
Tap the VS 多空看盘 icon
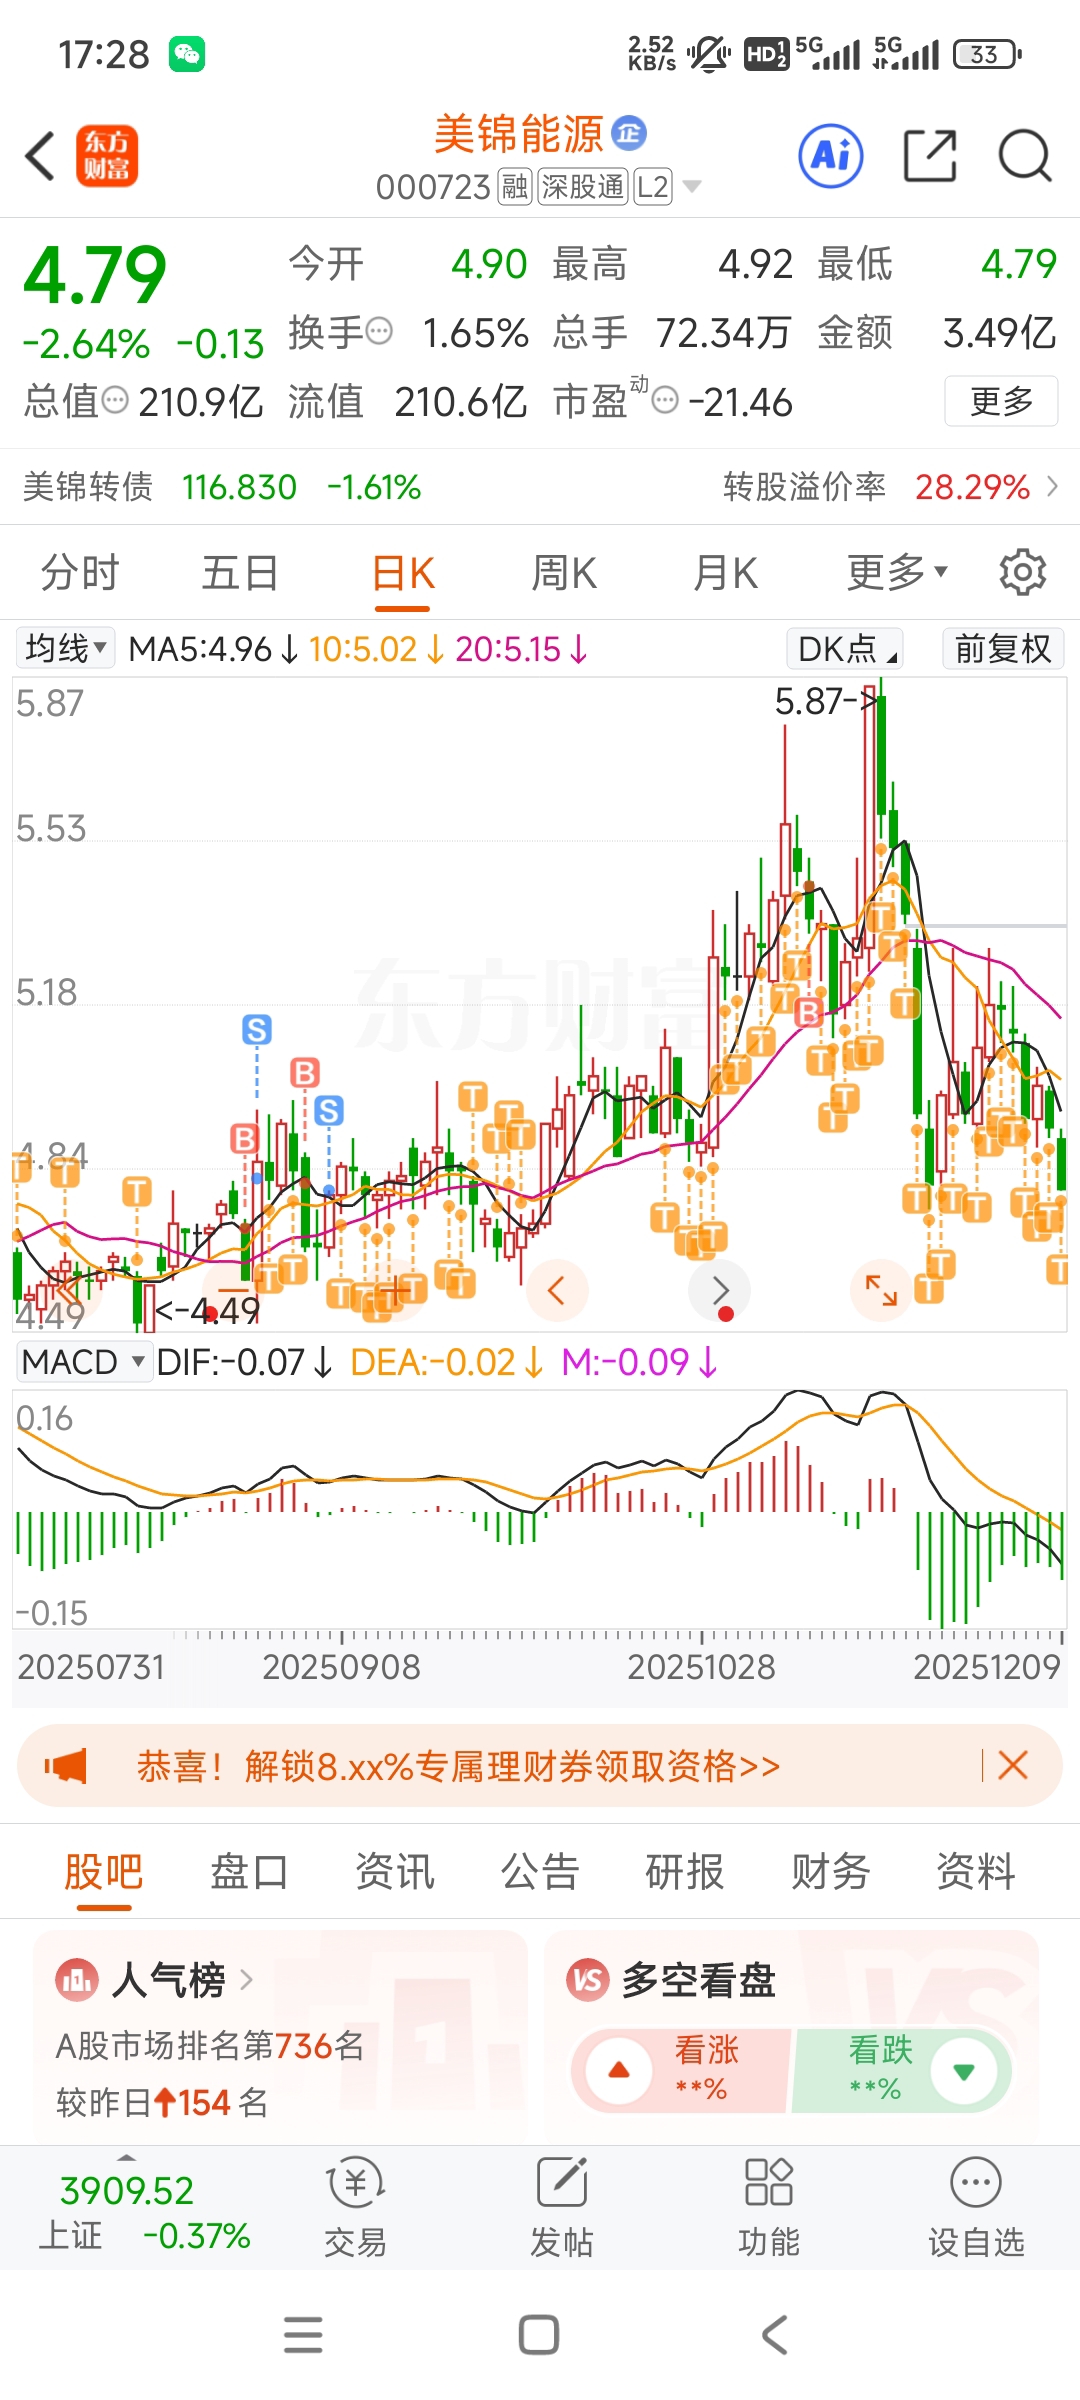(588, 1980)
